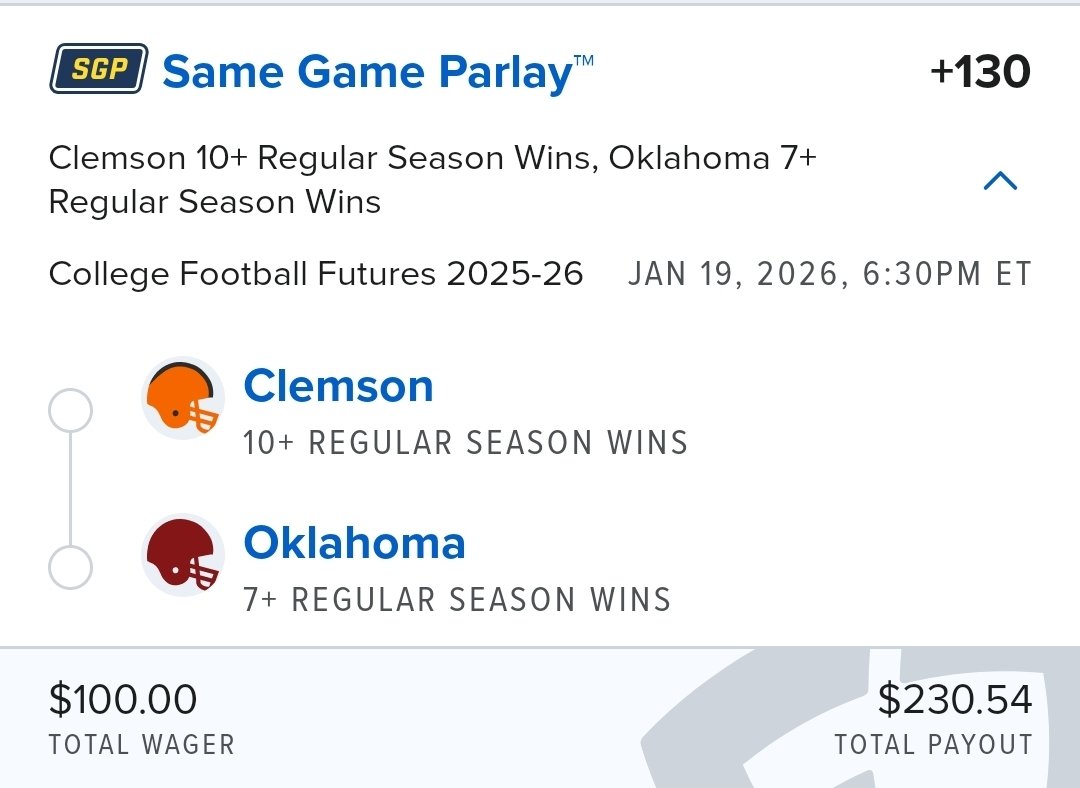Click 7+ Regular Season Wins under Oklahoma

457,599
